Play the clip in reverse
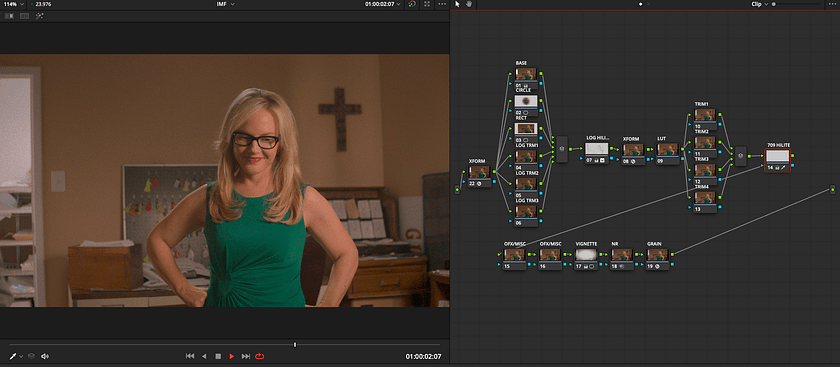This screenshot has height=367, width=840. [204, 356]
